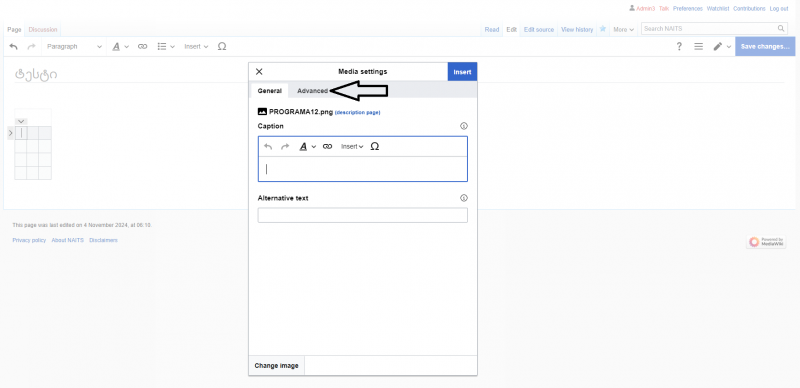Expand the More dropdown menu

click(x=623, y=30)
